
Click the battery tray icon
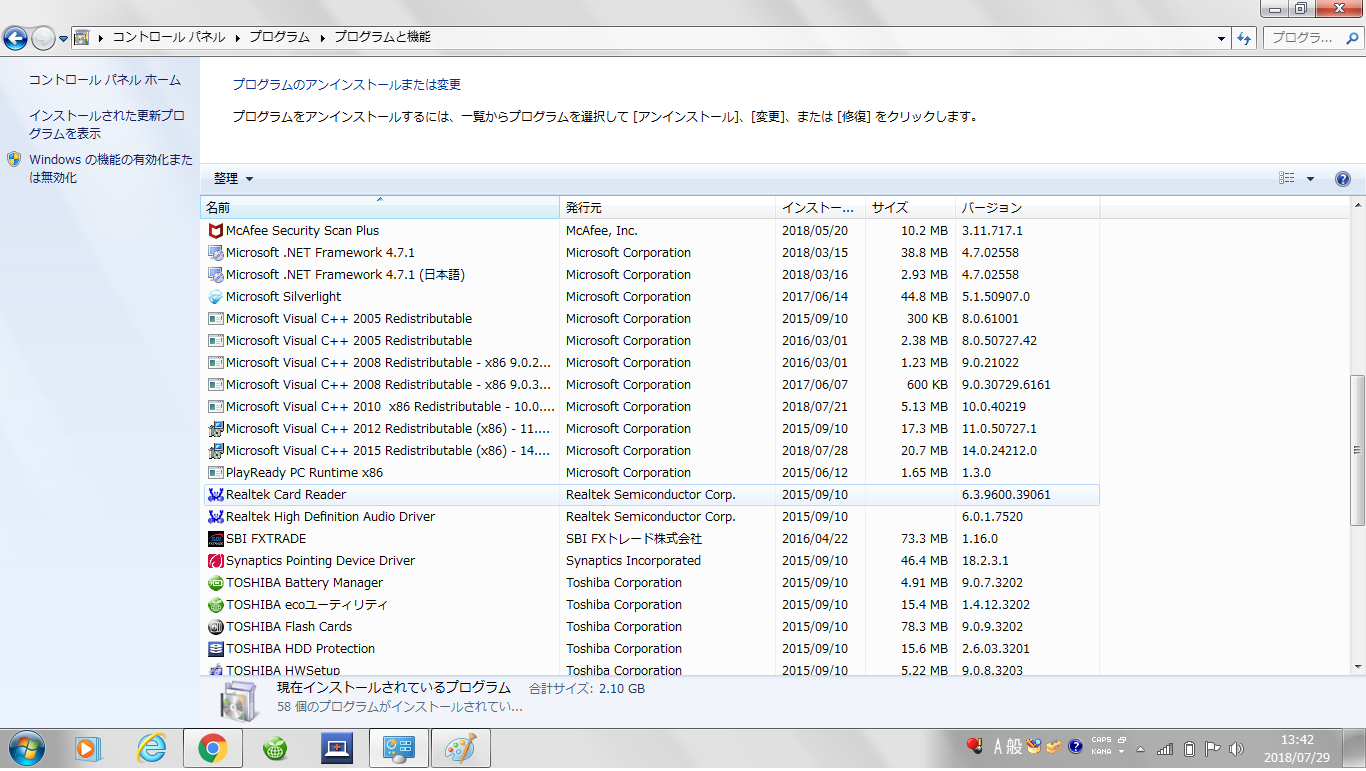point(1189,748)
